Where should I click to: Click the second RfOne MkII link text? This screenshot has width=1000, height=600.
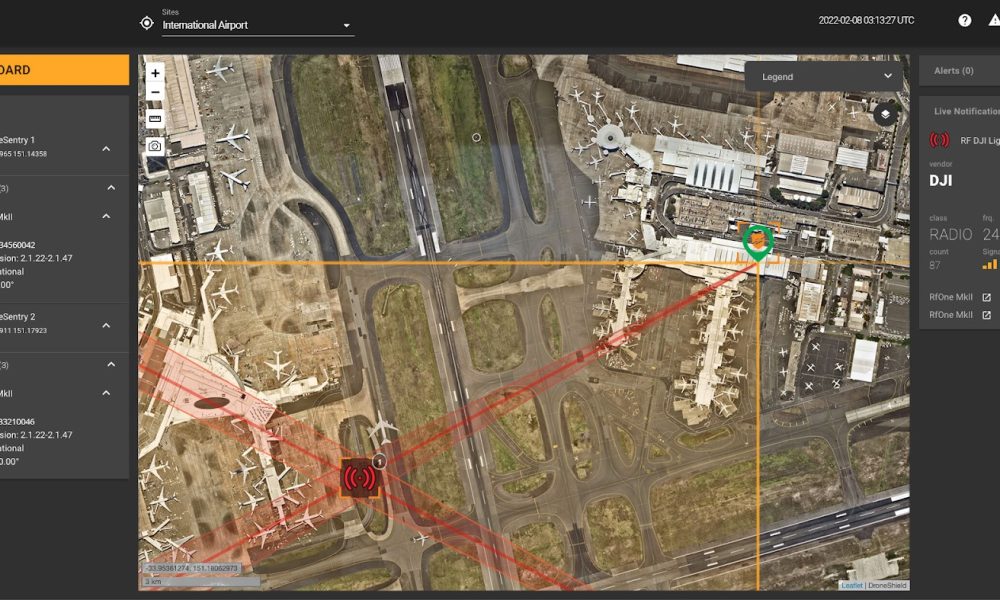(x=951, y=315)
